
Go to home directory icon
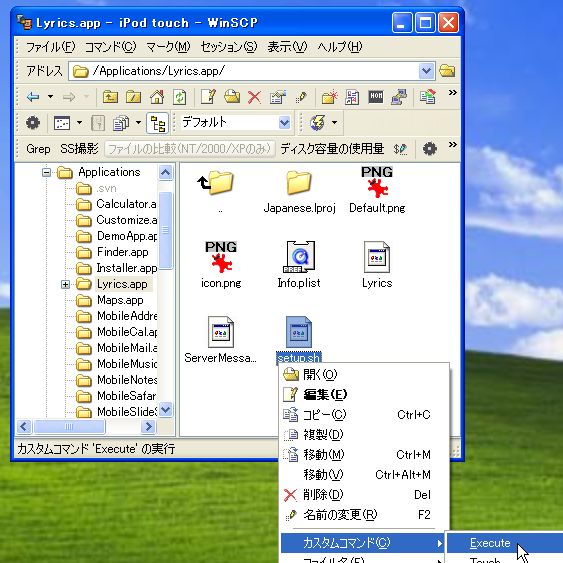(157, 97)
